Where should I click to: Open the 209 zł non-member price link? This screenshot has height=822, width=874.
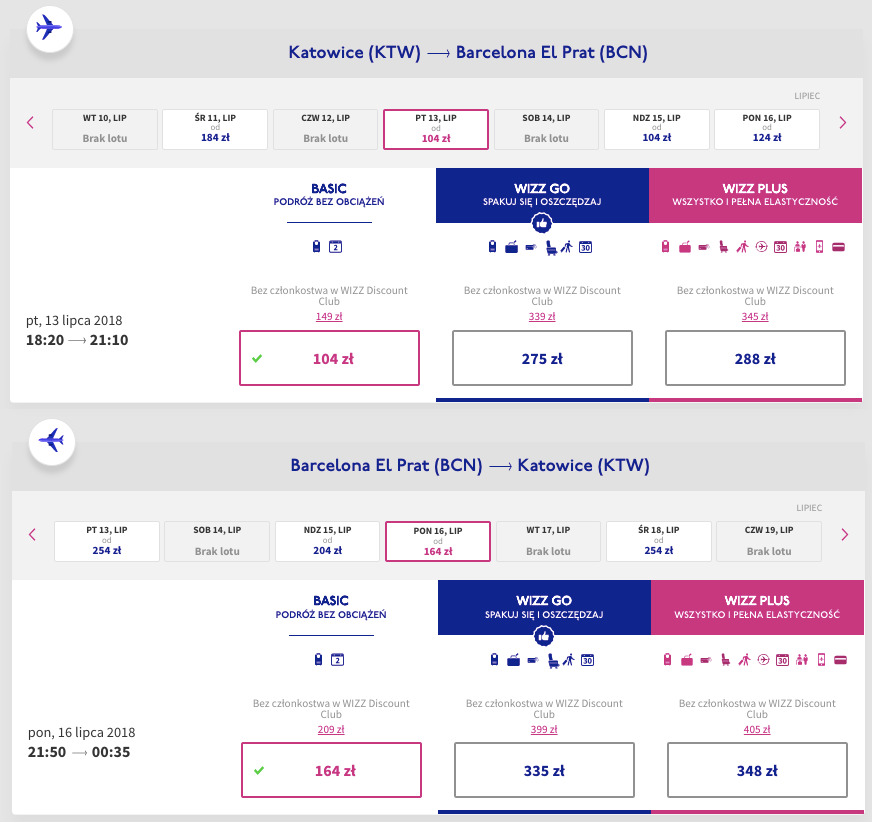click(331, 729)
